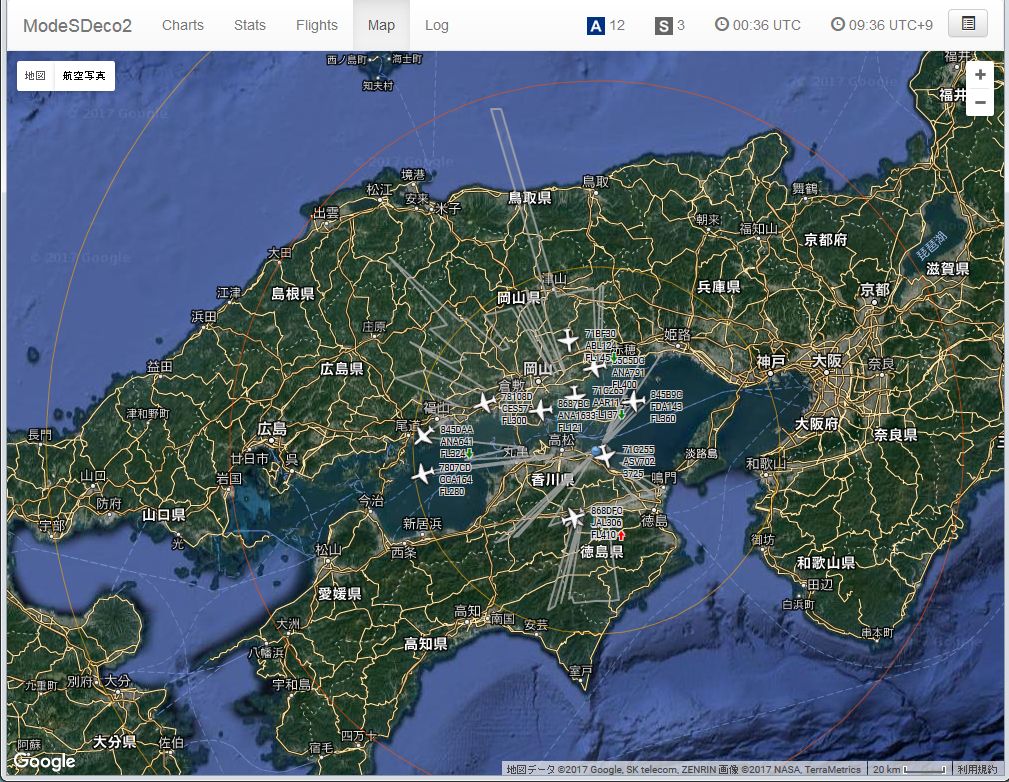Click the blue ADS-B 'A' counter icon
This screenshot has width=1009, height=782.
(596, 26)
